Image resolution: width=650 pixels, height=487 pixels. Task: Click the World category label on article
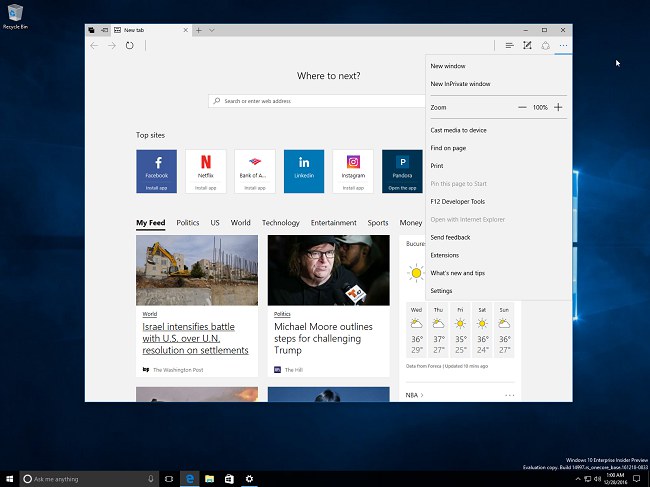tap(150, 314)
